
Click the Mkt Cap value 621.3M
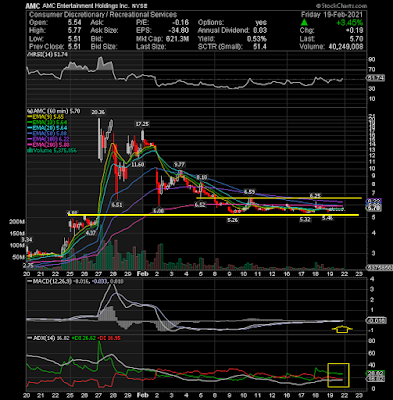[177, 39]
